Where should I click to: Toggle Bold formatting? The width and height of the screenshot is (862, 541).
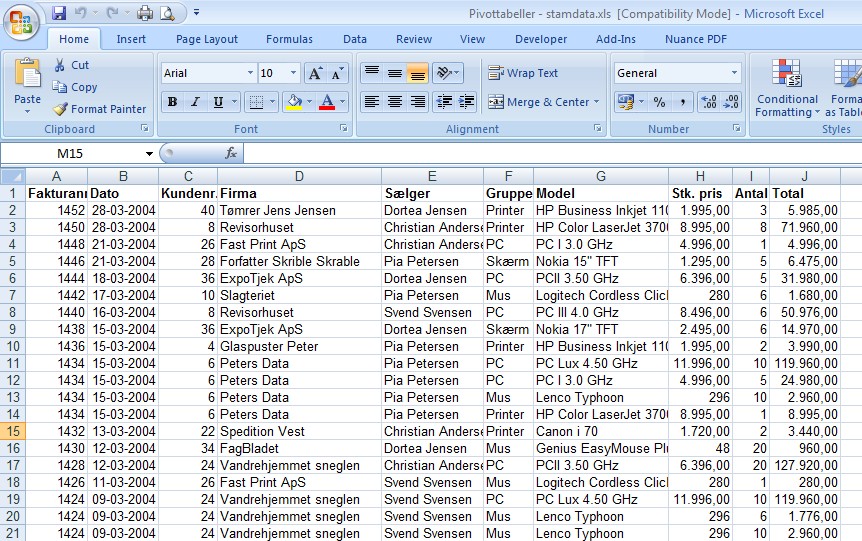(x=172, y=102)
